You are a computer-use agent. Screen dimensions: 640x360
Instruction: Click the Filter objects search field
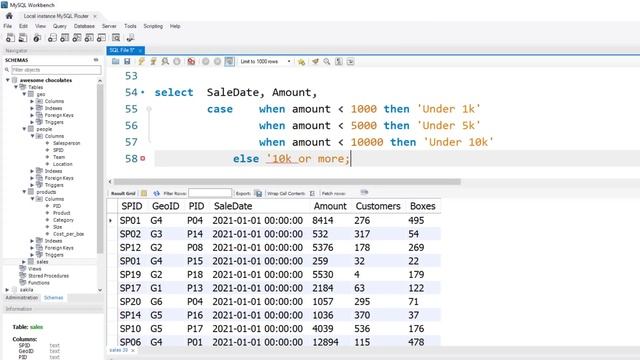click(x=56, y=70)
